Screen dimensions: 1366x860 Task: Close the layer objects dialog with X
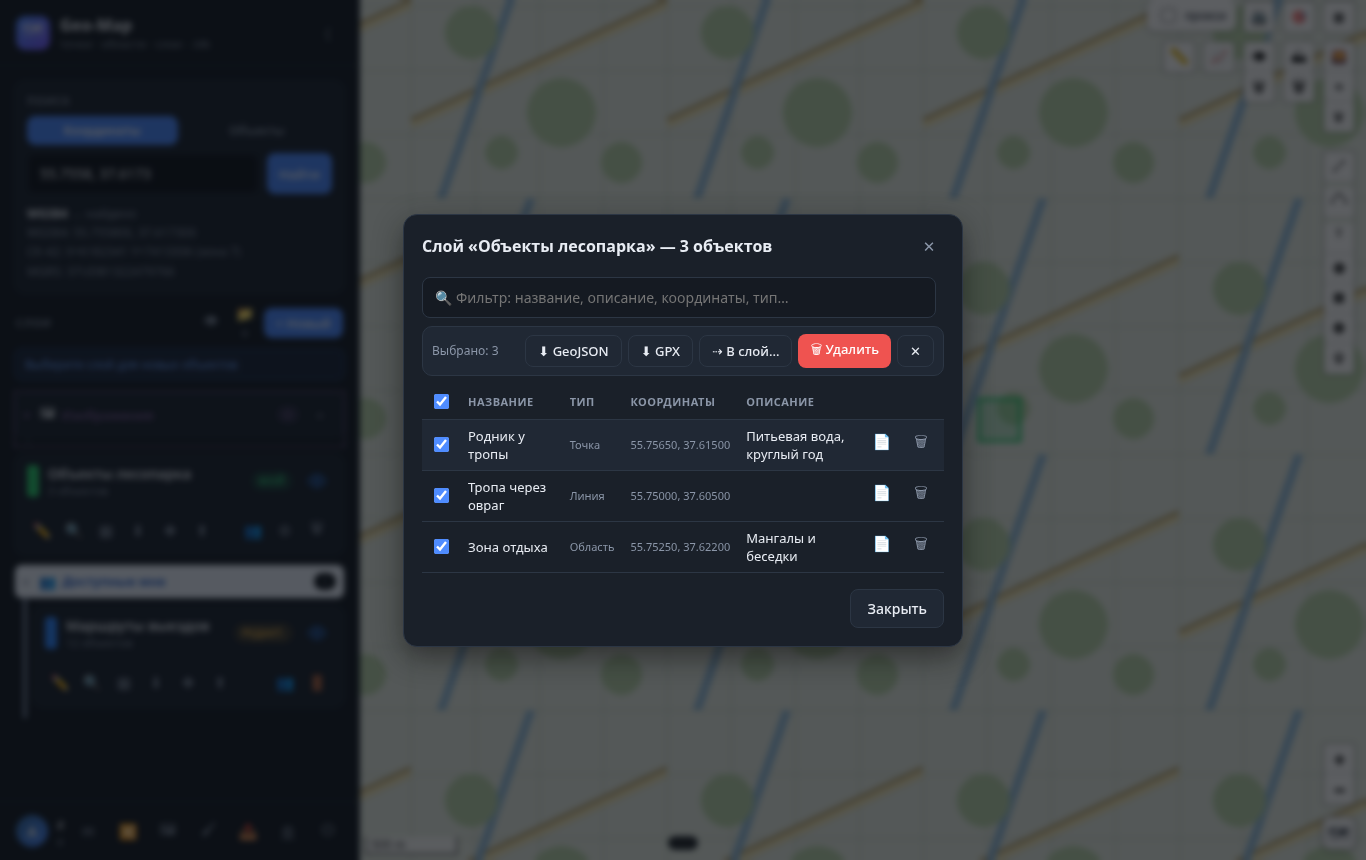click(x=929, y=247)
